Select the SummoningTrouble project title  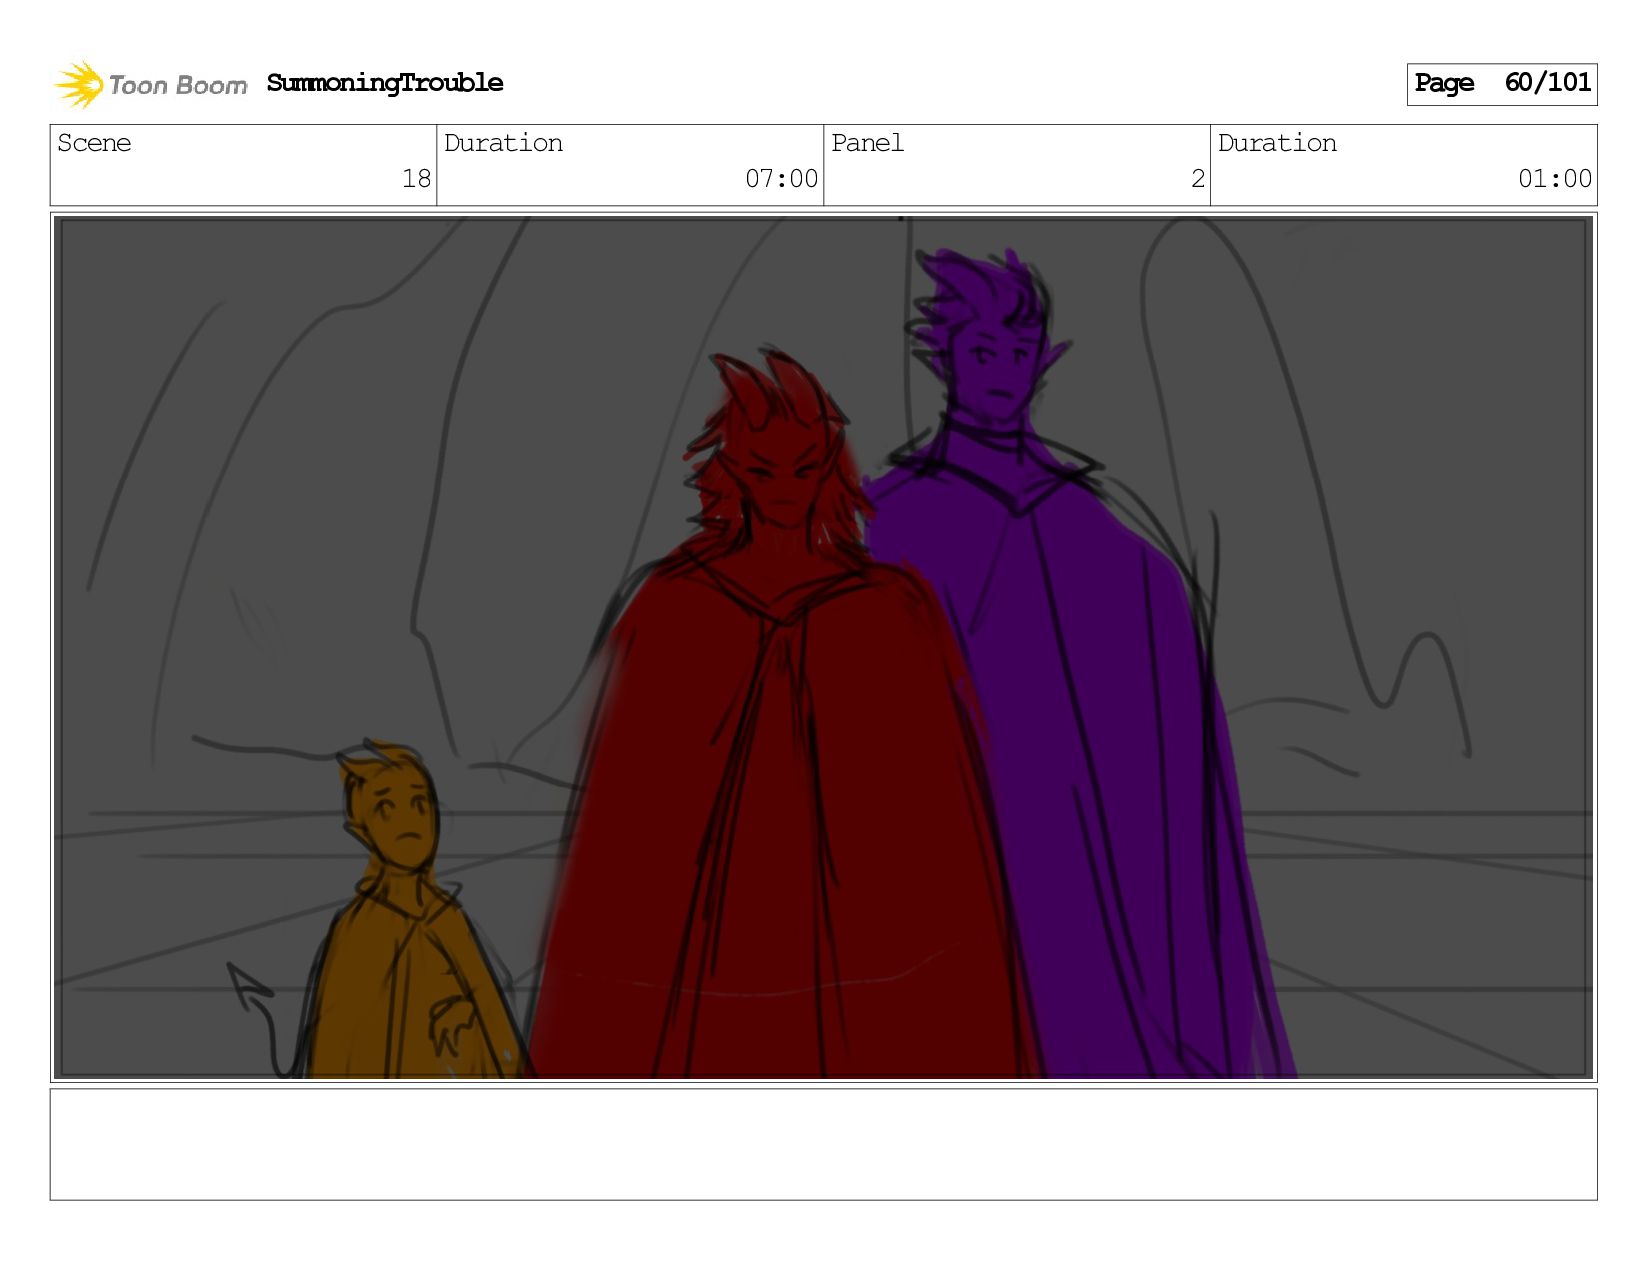[x=385, y=83]
